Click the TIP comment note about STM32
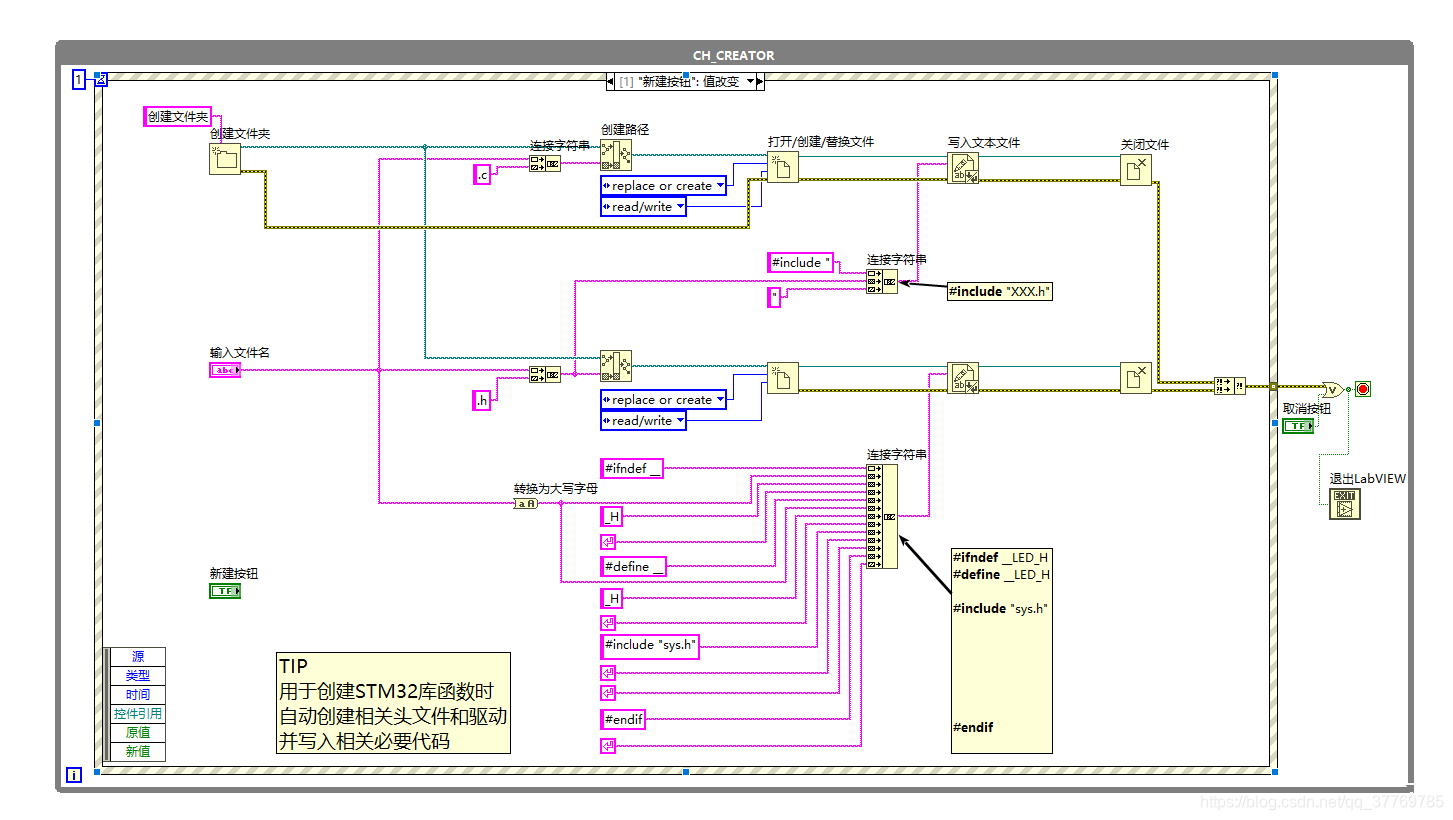The height and width of the screenshot is (820, 1453). point(394,703)
